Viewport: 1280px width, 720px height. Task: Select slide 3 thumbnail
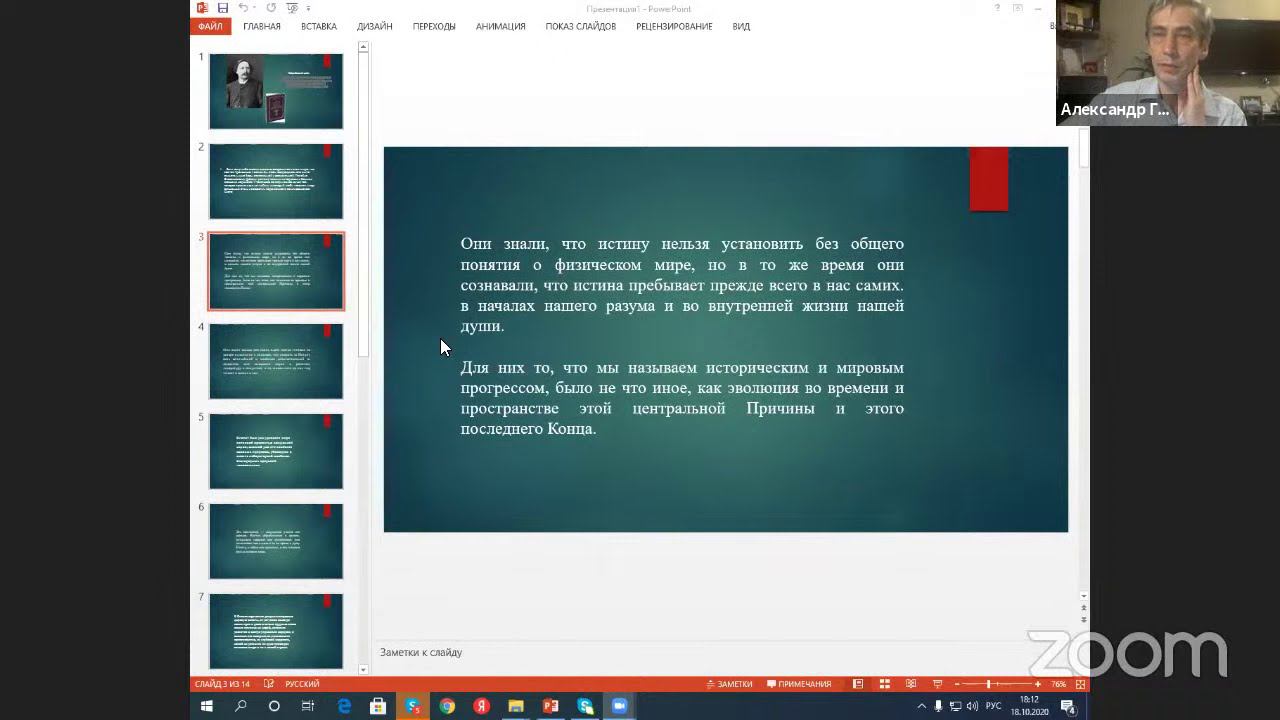pyautogui.click(x=276, y=271)
